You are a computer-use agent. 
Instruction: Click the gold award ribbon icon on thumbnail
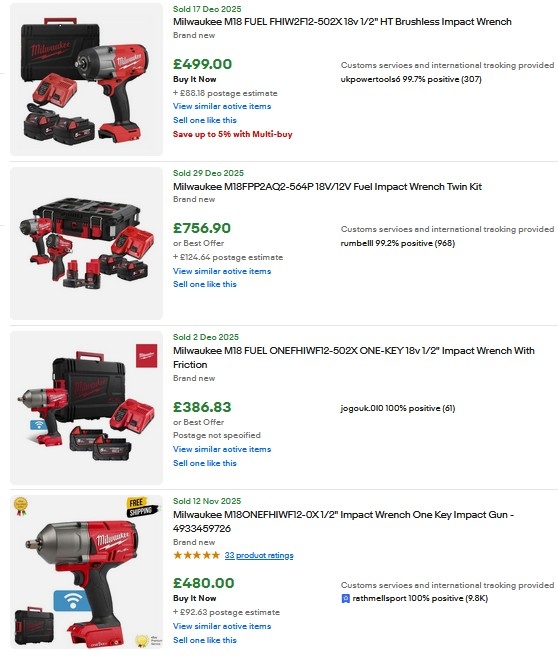[x=21, y=506]
